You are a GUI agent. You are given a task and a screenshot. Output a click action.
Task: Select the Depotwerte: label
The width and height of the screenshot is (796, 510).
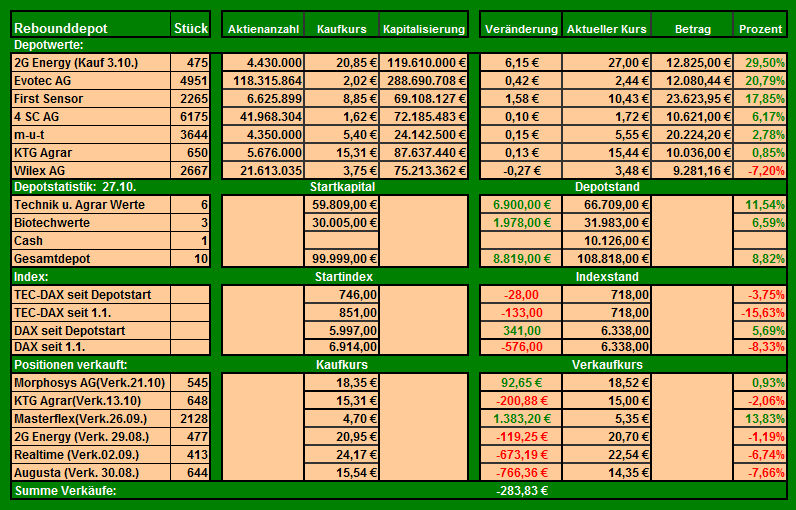point(48,45)
